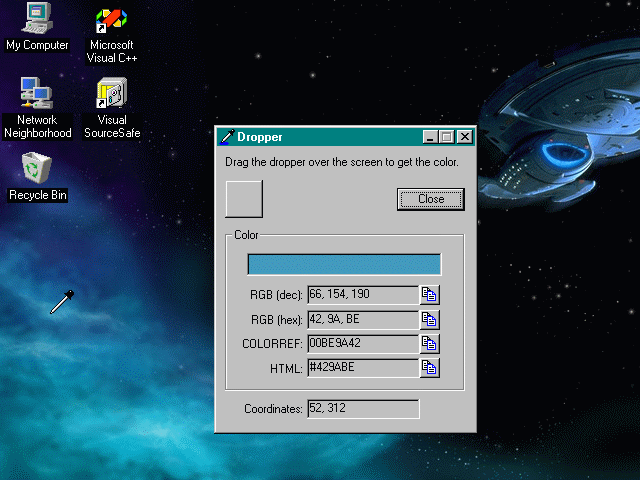This screenshot has height=480, width=640.
Task: Click the dropper source box in Dropper
Action: point(244,199)
